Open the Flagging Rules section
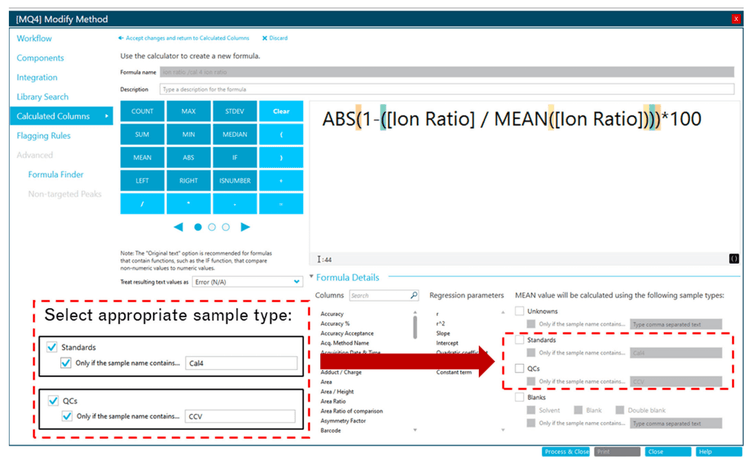This screenshot has height=466, width=750. [44, 135]
